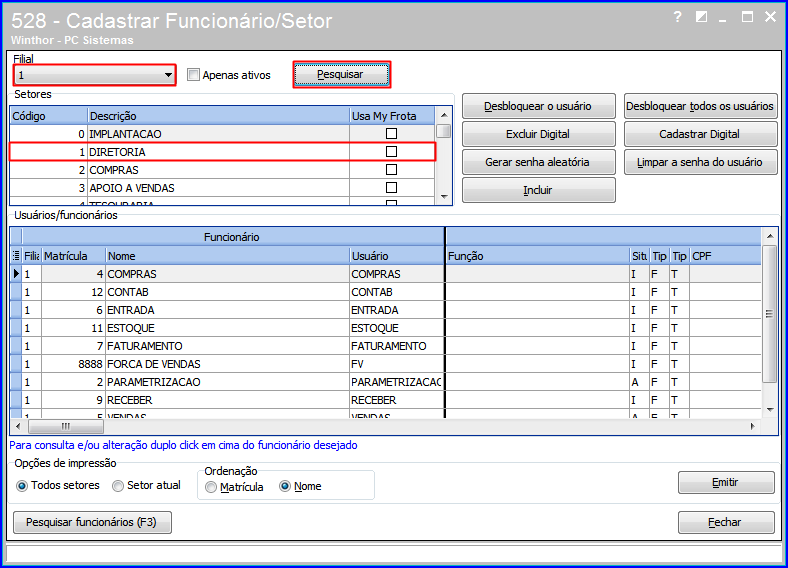
Task: Click Gerar senha aleatória button
Action: (538, 162)
